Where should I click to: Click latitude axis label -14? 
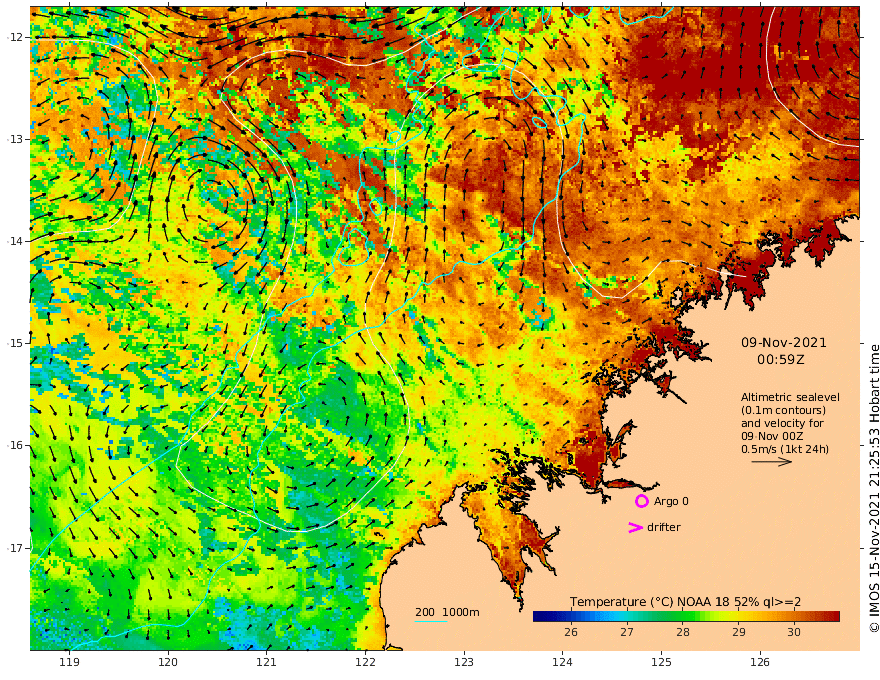(x=15, y=241)
